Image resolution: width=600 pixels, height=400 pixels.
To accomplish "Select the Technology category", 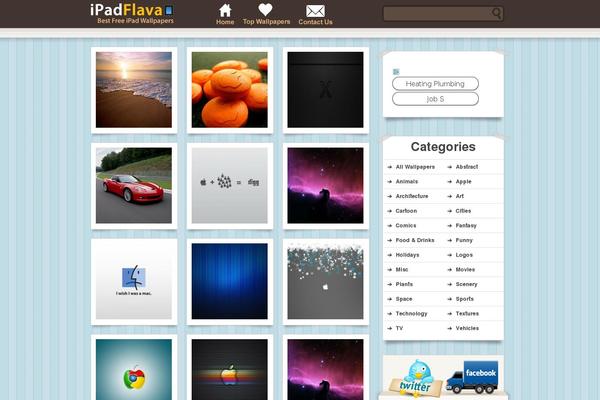I will [x=411, y=313].
